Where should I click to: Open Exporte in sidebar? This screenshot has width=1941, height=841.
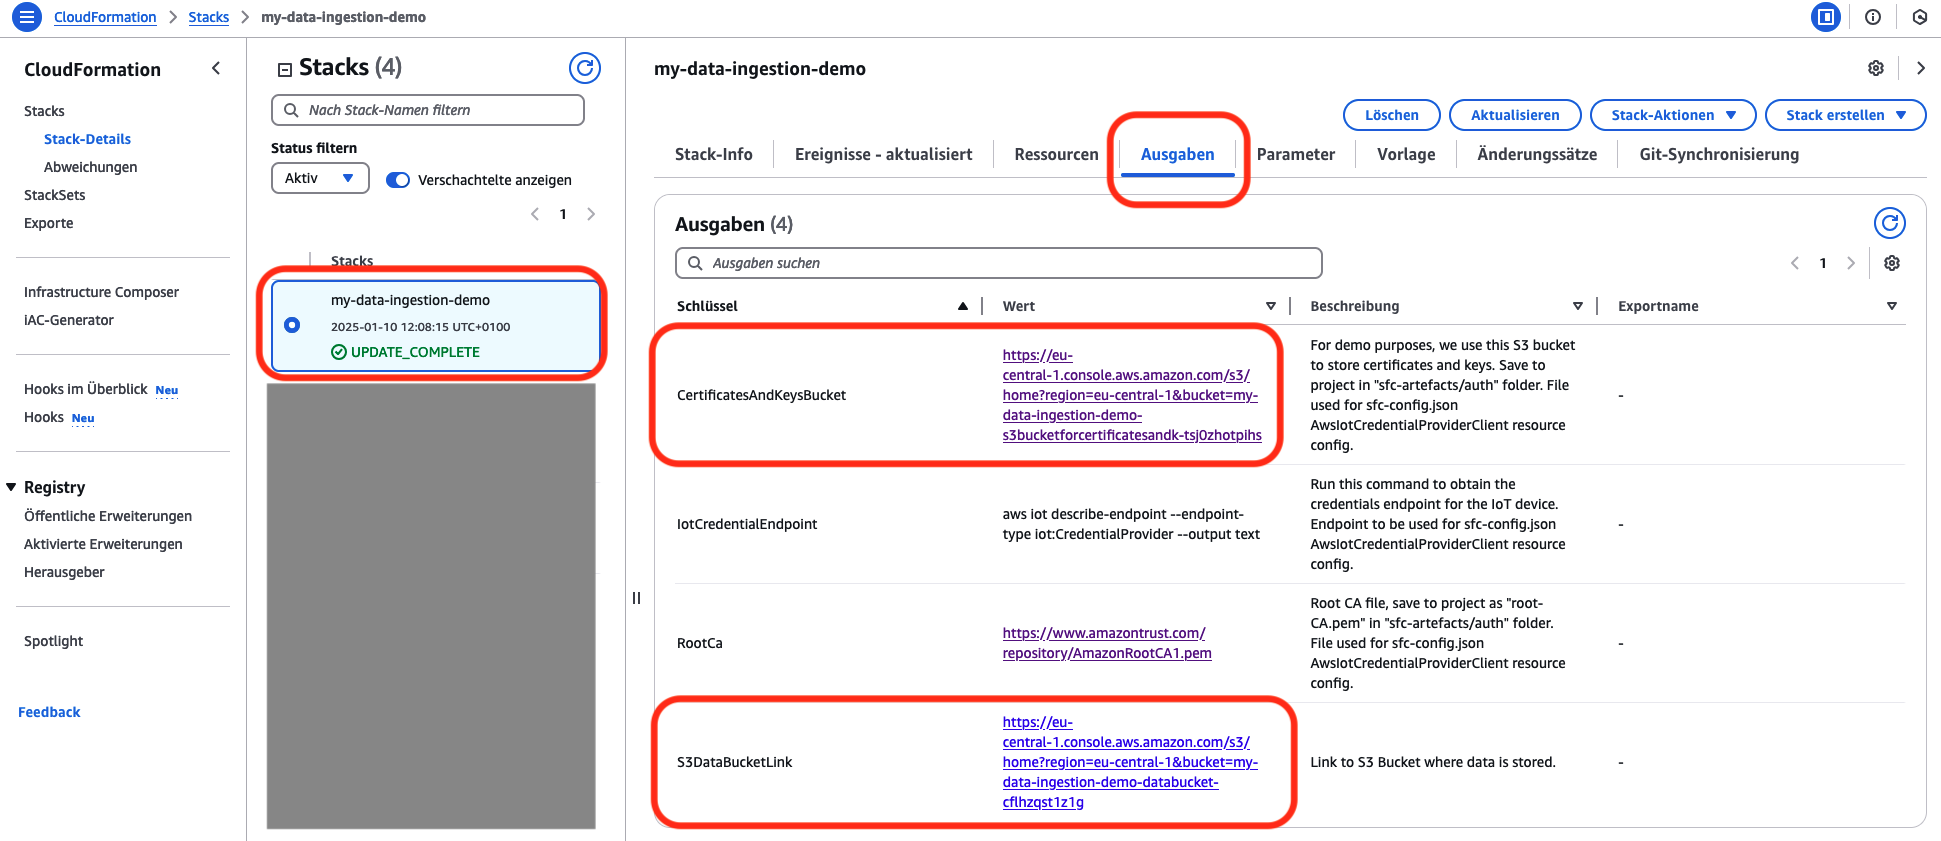coord(49,223)
